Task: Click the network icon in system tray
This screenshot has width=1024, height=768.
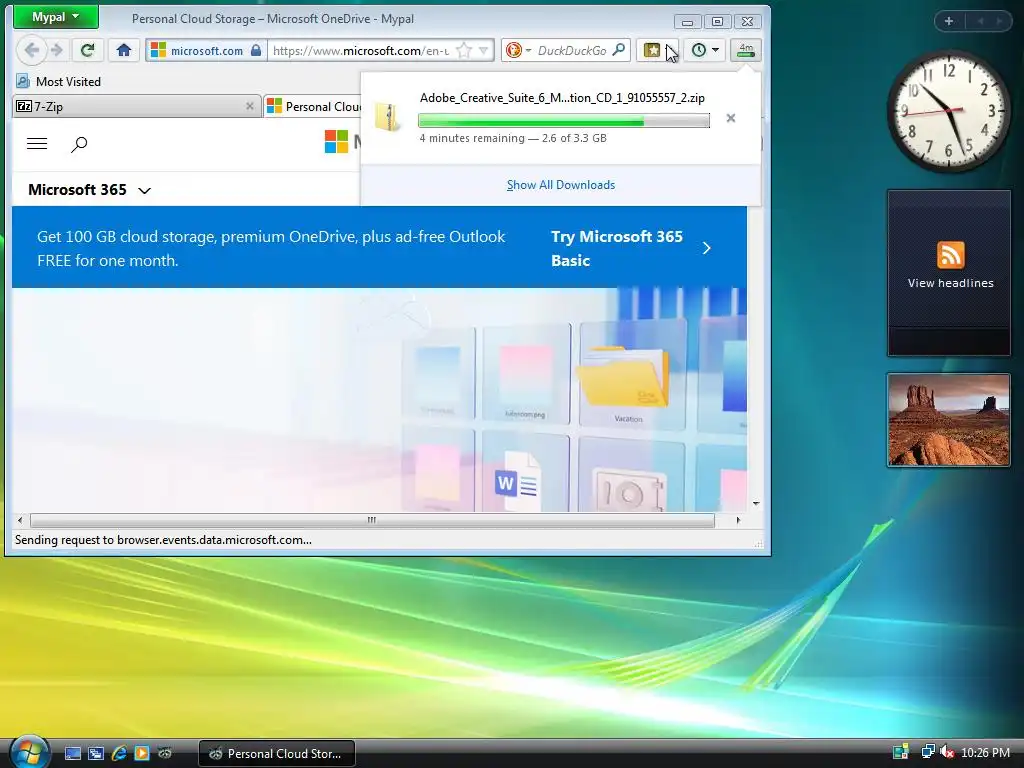Action: pos(927,752)
